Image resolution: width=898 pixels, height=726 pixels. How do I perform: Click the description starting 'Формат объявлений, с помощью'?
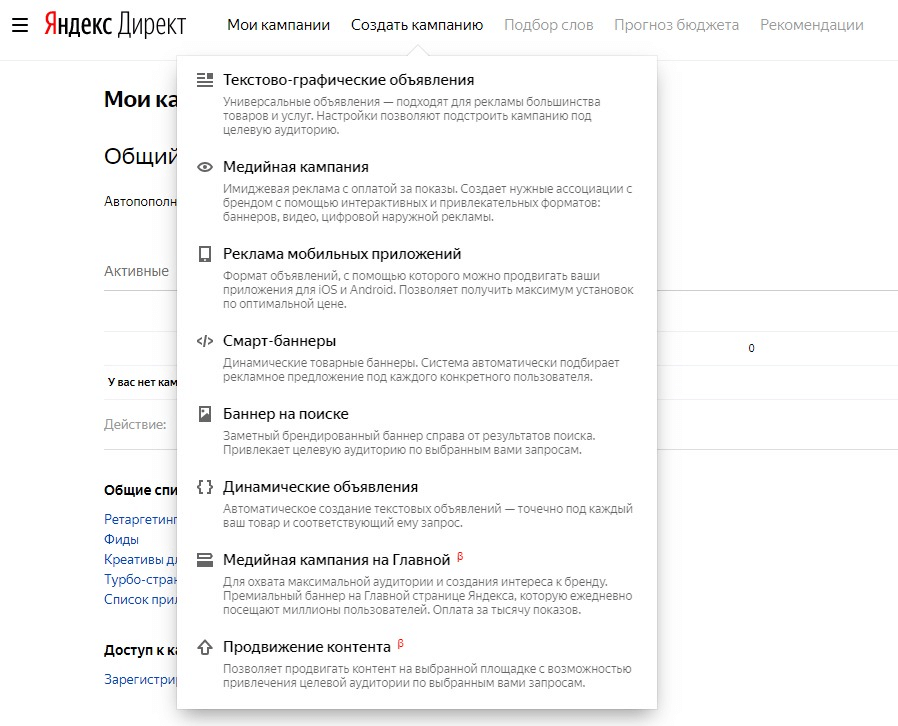coord(428,290)
